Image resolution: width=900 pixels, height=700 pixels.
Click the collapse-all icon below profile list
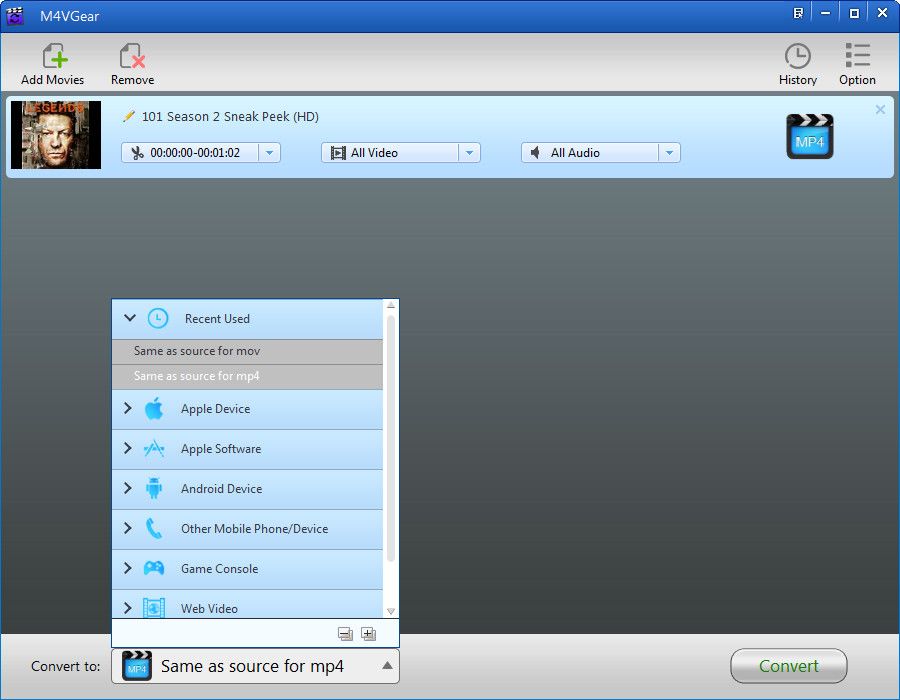345,633
